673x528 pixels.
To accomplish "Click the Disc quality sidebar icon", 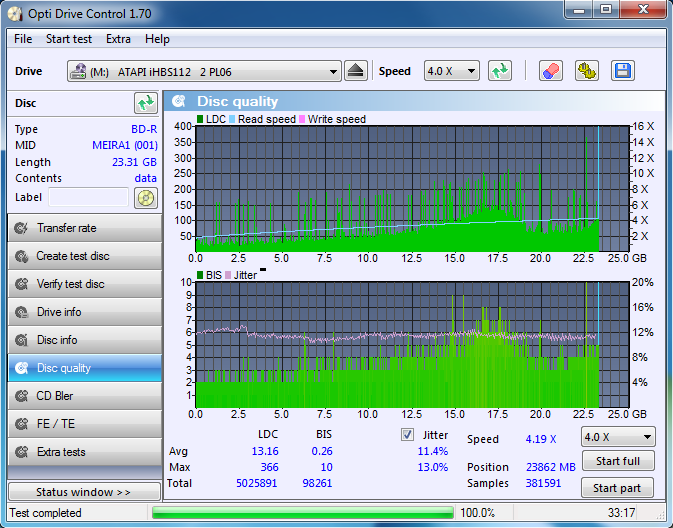I will 21,368.
